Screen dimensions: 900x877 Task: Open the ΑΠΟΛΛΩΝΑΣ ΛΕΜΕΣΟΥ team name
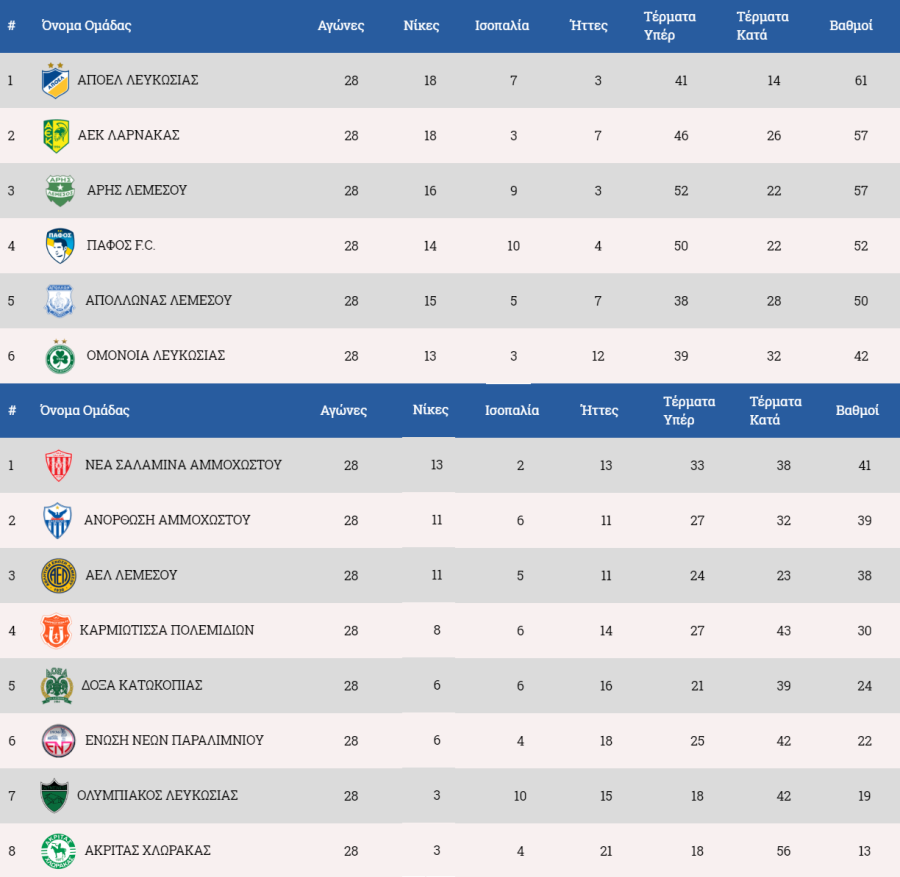158,300
